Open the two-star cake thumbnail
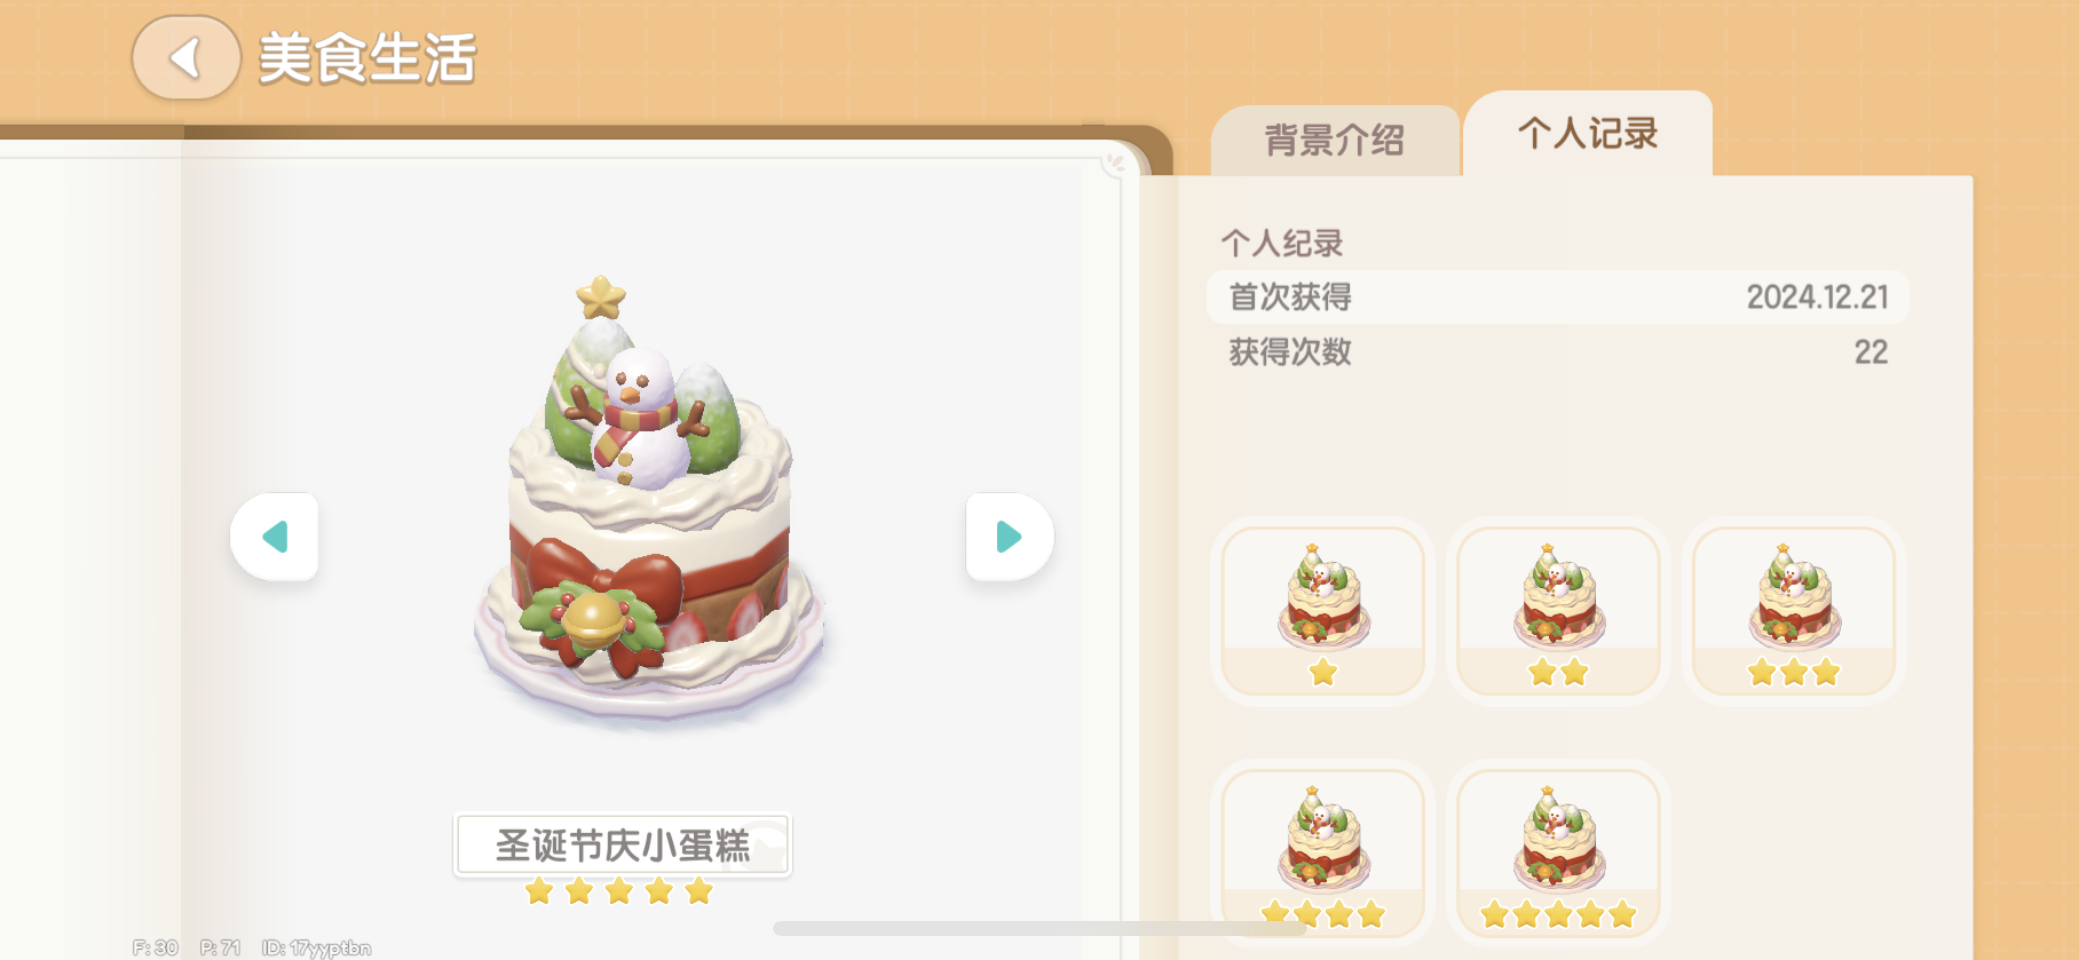2079x960 pixels. click(x=1558, y=611)
